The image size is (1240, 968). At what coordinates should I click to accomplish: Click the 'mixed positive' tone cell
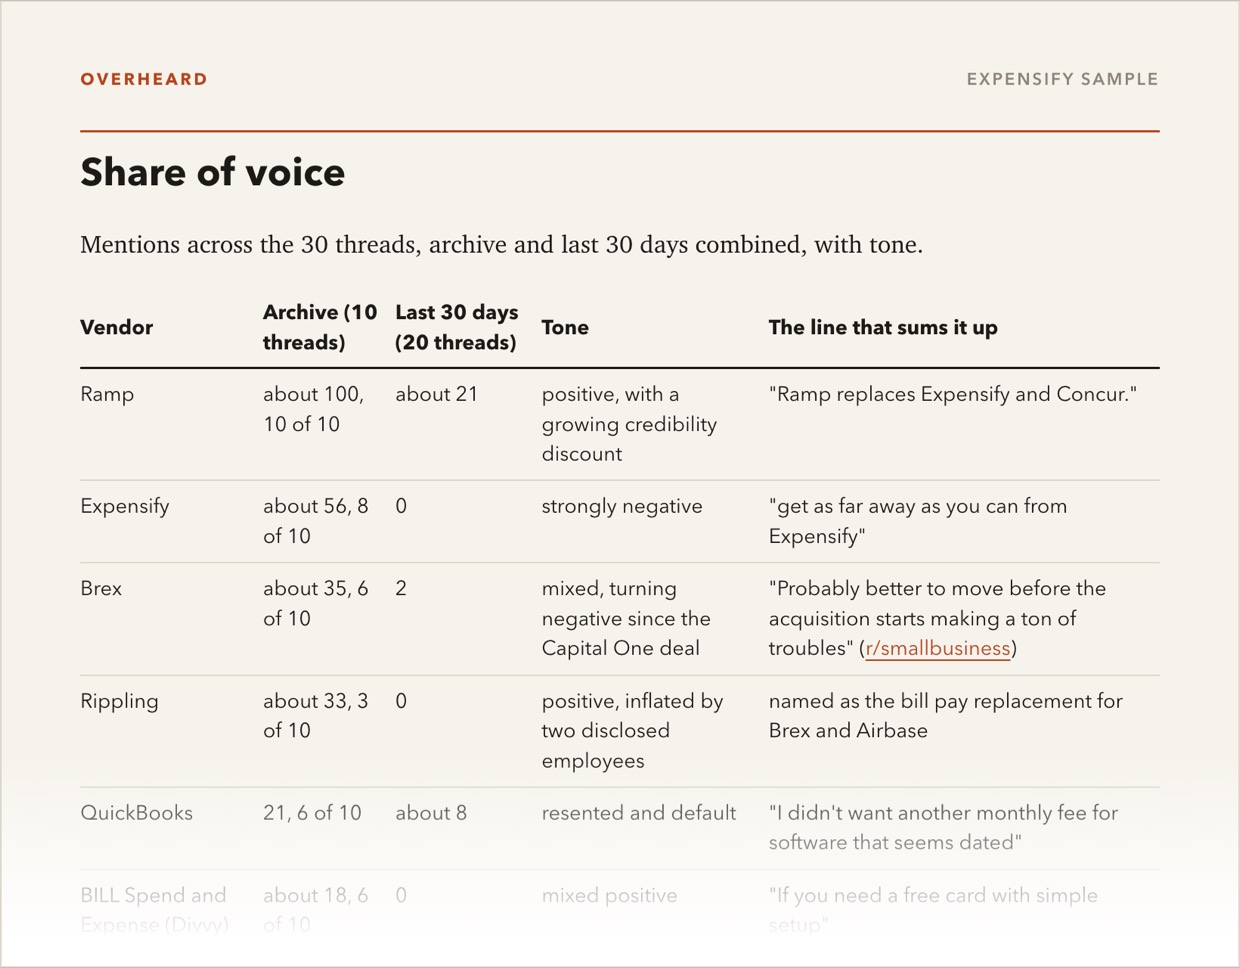click(609, 895)
